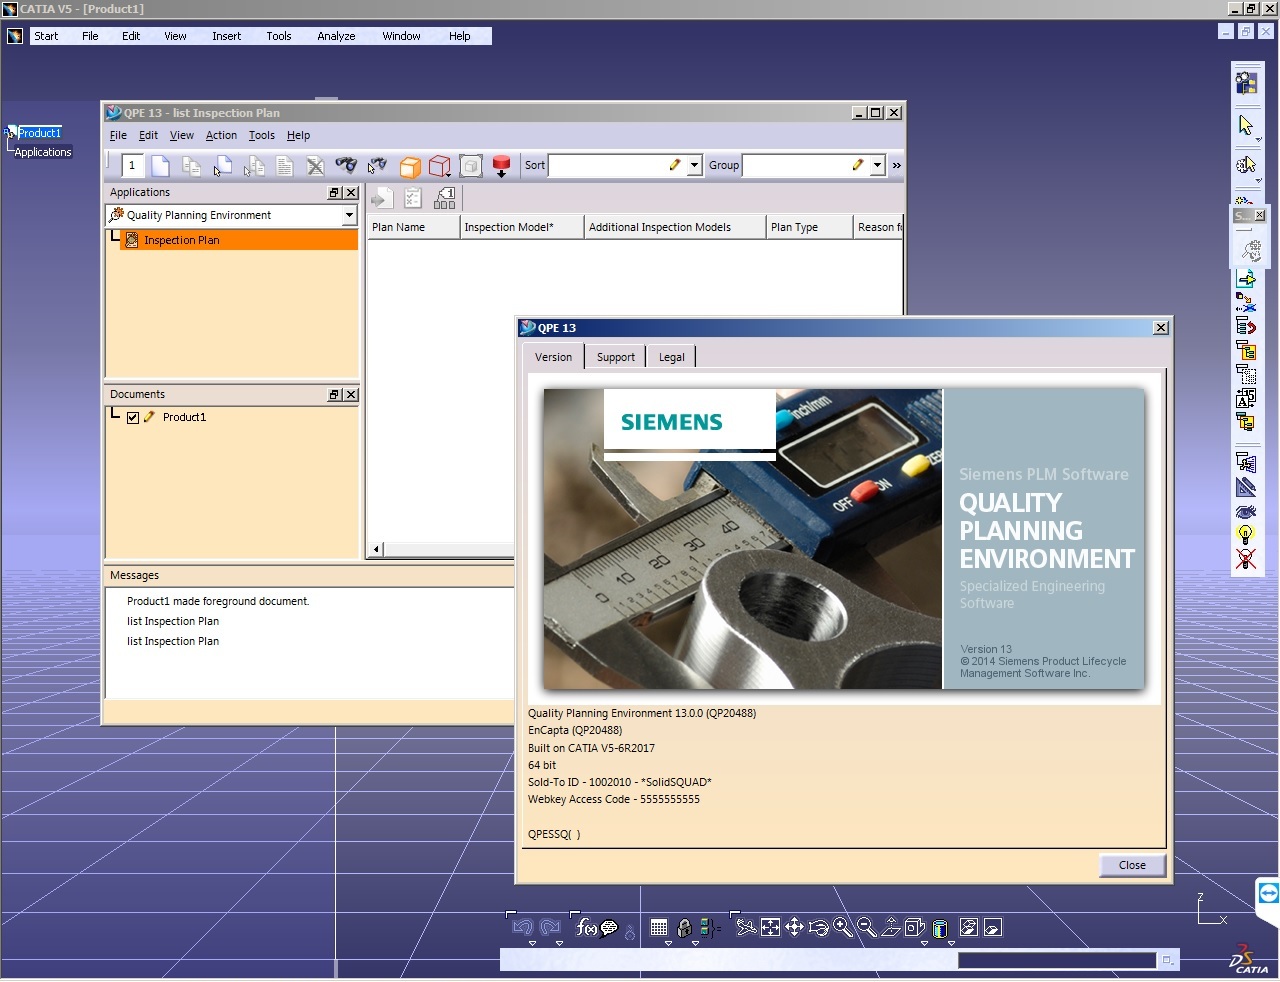Click the Normal View icon in bottom toolbar
Image resolution: width=1280 pixels, height=982 pixels.
[x=891, y=927]
